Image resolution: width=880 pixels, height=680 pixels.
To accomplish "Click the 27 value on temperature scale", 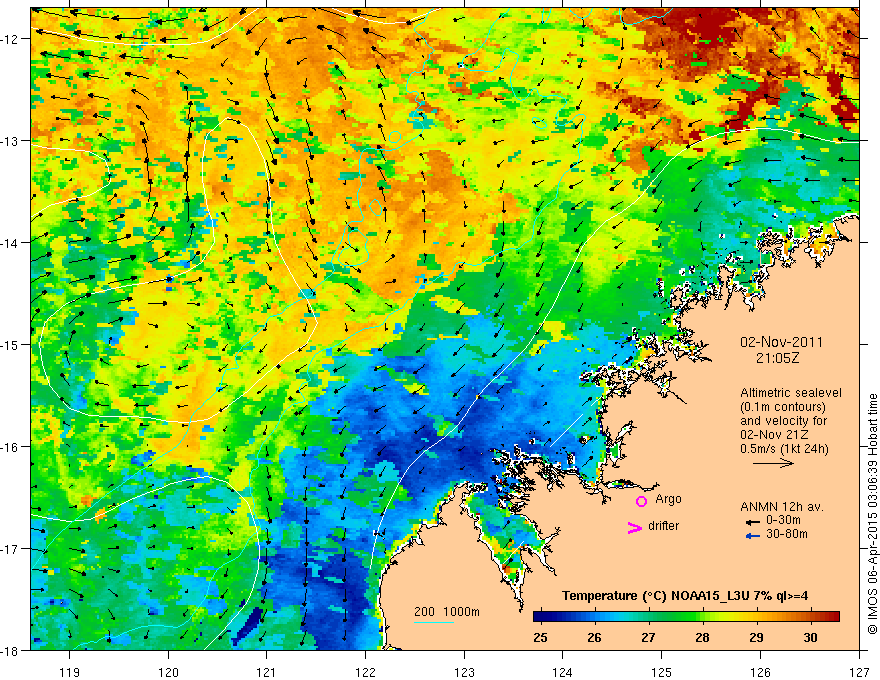I will (x=648, y=637).
